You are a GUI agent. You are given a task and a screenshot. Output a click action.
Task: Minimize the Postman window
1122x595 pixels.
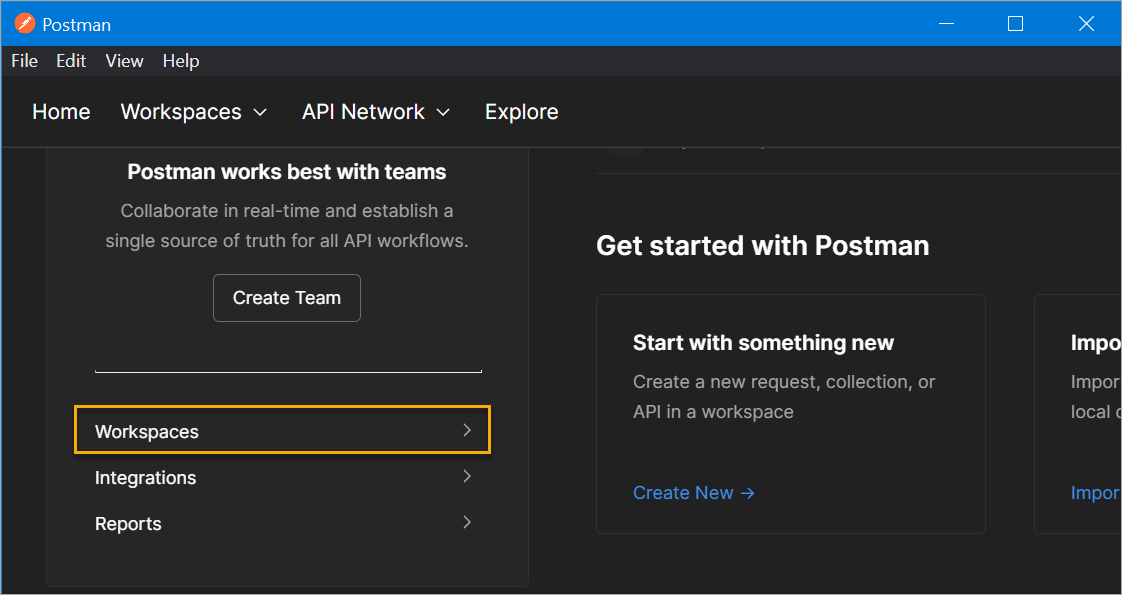point(946,24)
